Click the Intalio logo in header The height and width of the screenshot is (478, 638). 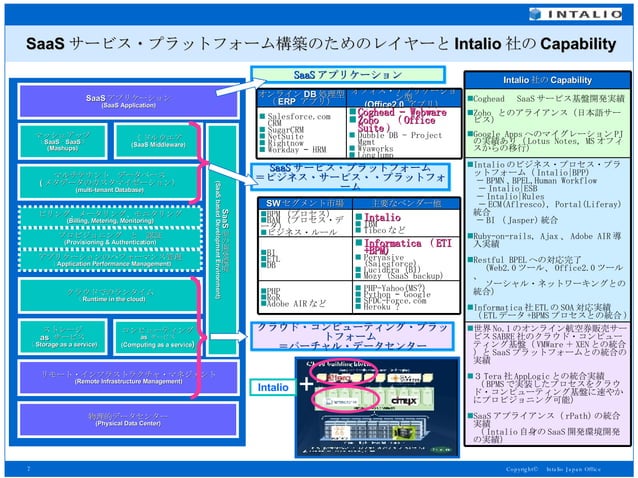[576, 14]
